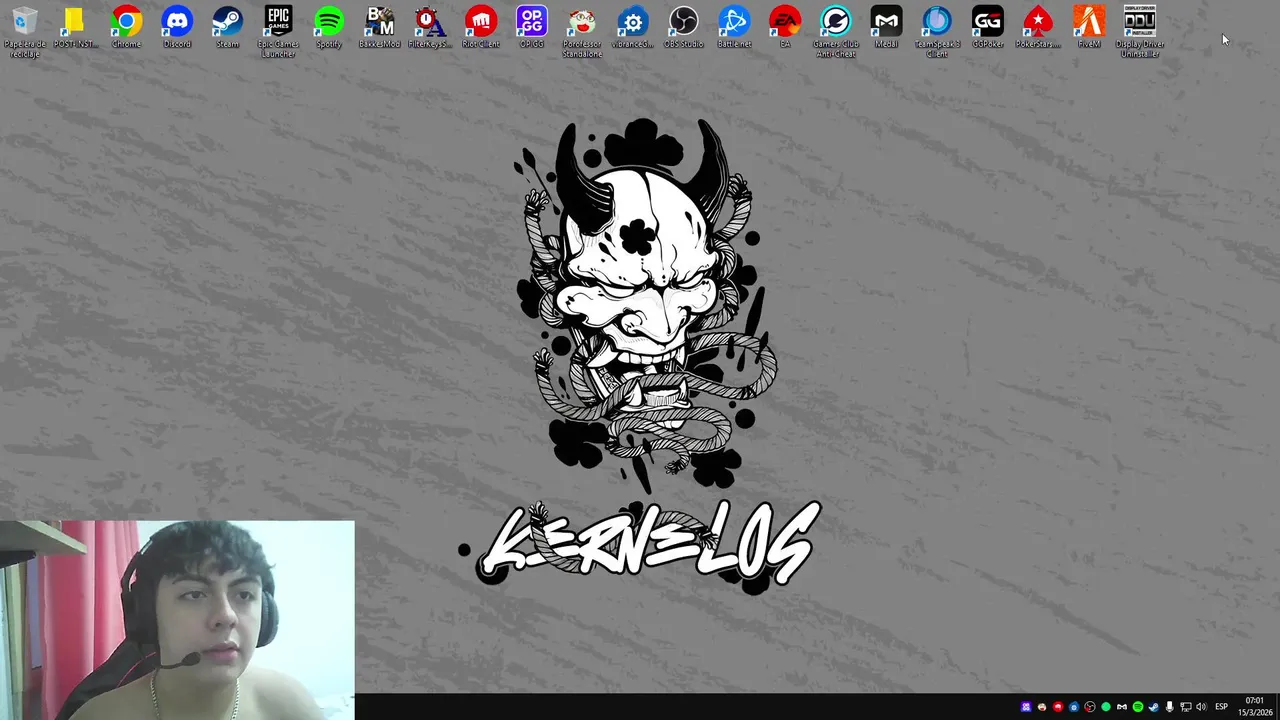
Task: Open the Papelera de reciclaje icon
Action: [24, 31]
